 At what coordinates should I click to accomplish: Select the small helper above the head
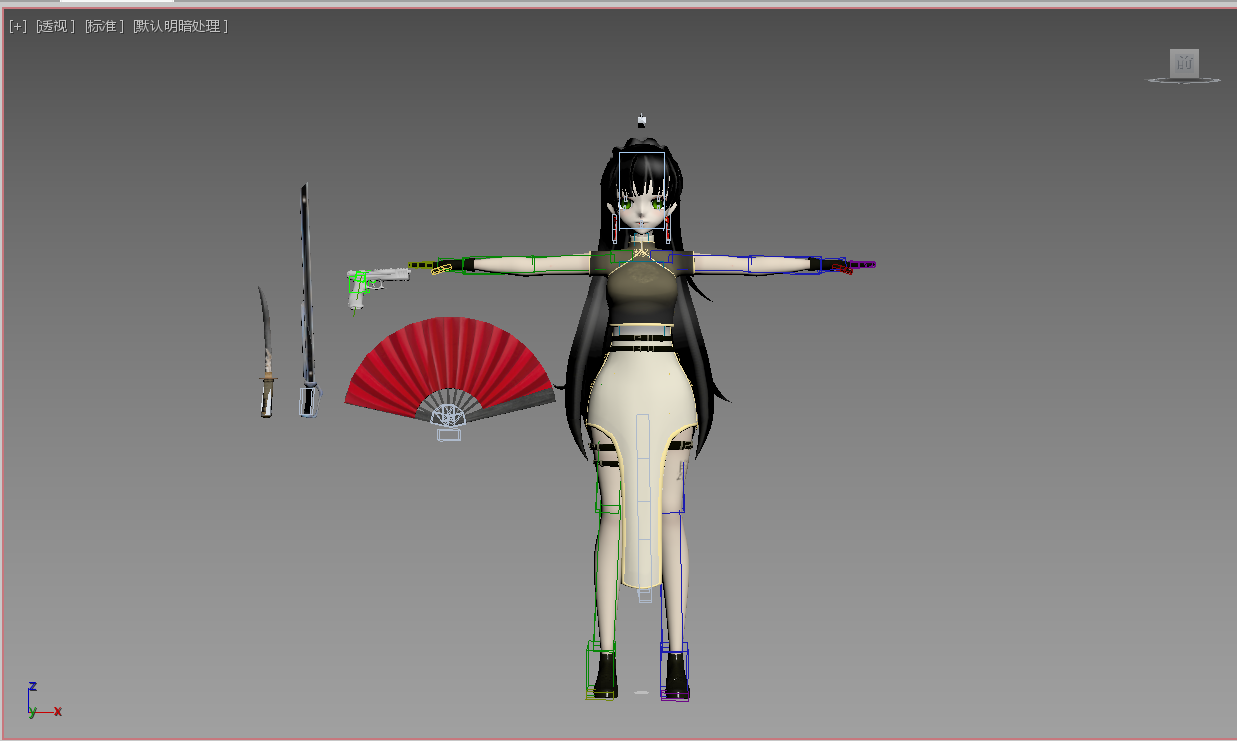tap(642, 121)
